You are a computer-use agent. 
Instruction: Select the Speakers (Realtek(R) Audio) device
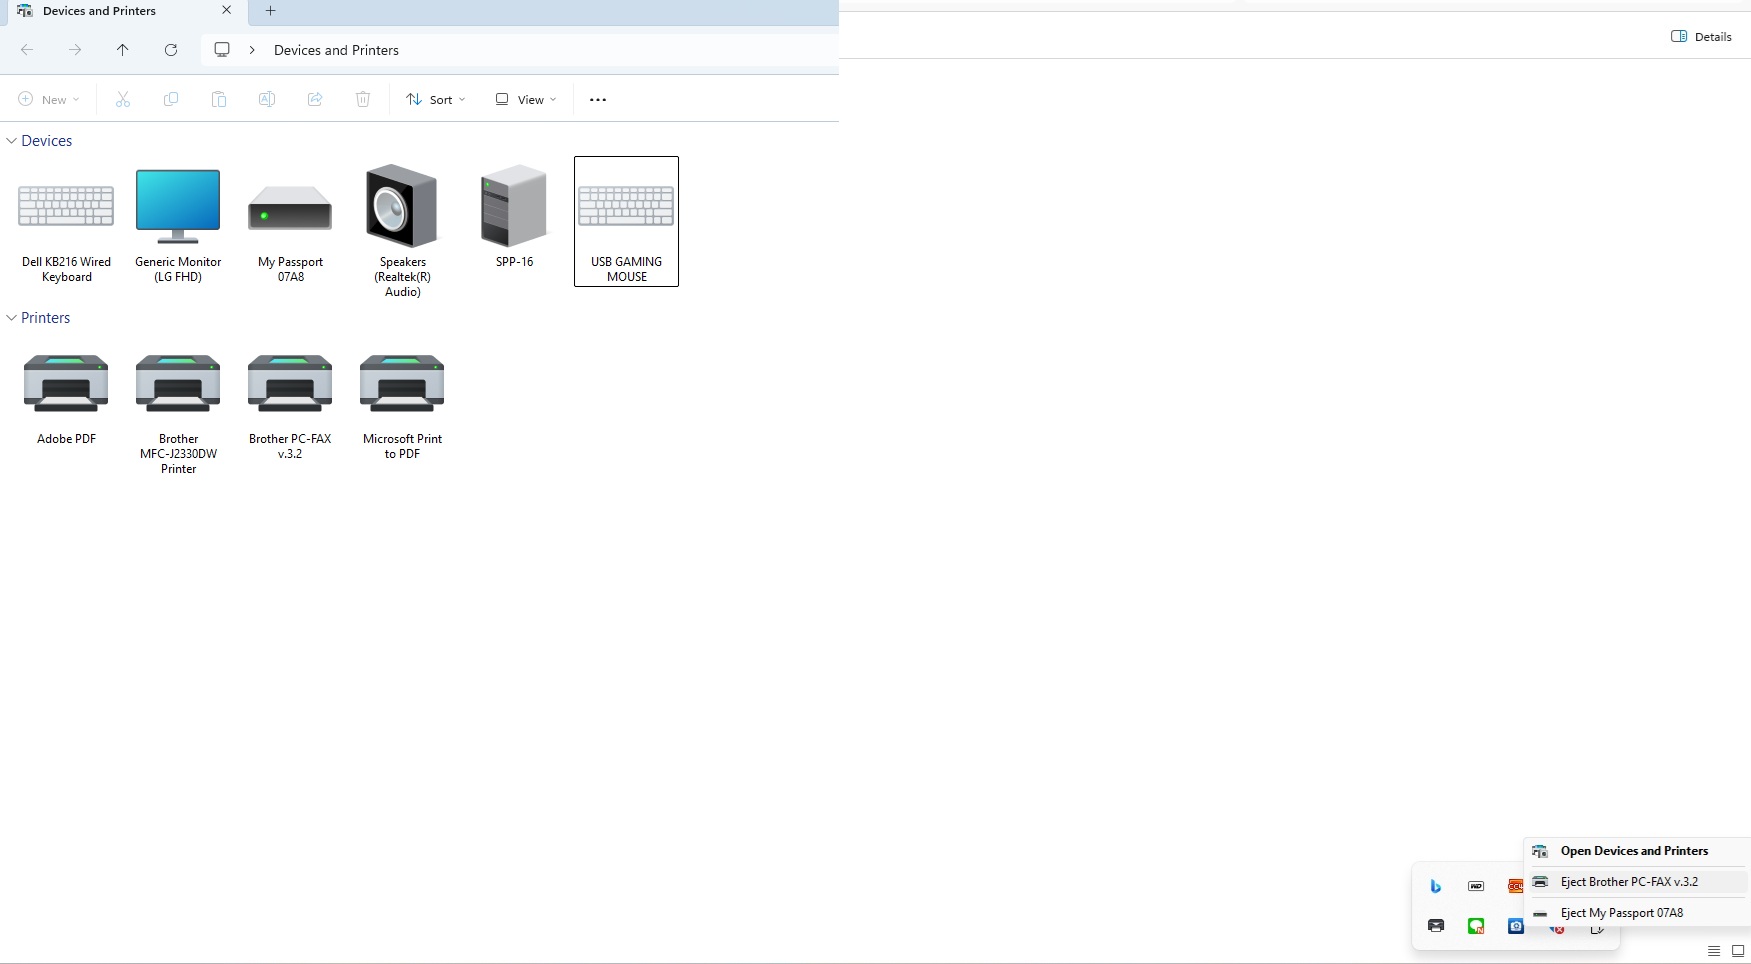[x=402, y=230]
